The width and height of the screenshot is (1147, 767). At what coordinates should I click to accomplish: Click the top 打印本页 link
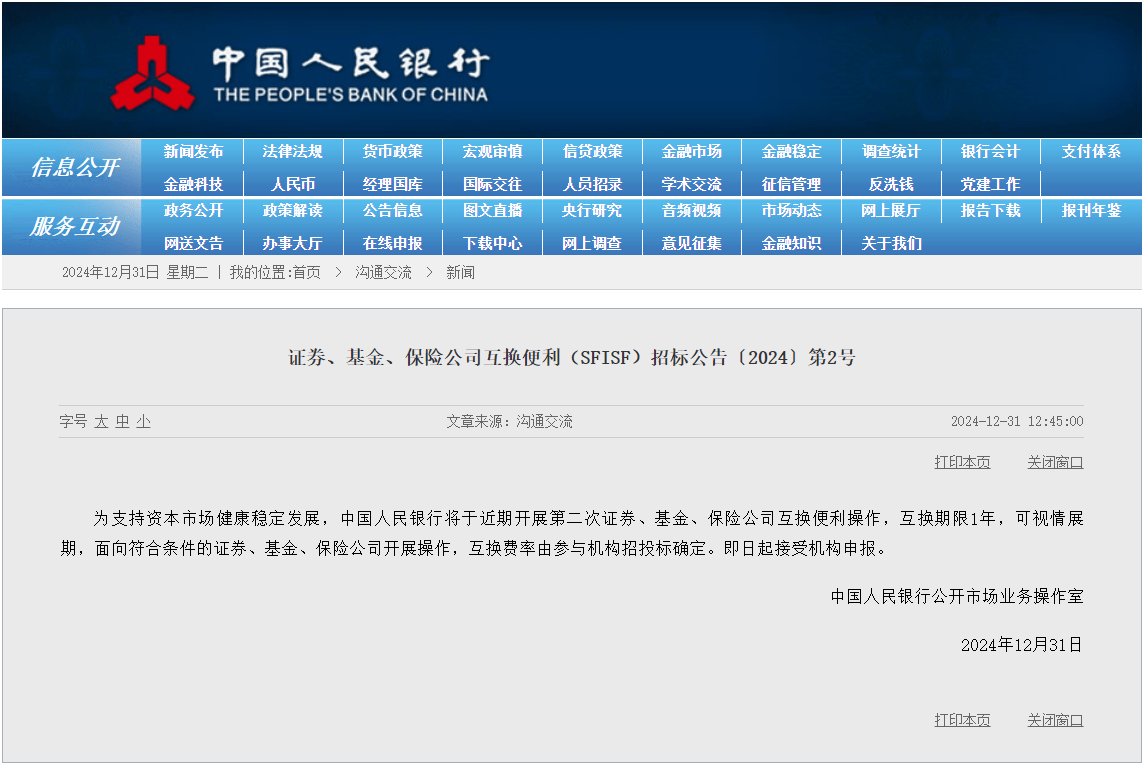(x=962, y=462)
